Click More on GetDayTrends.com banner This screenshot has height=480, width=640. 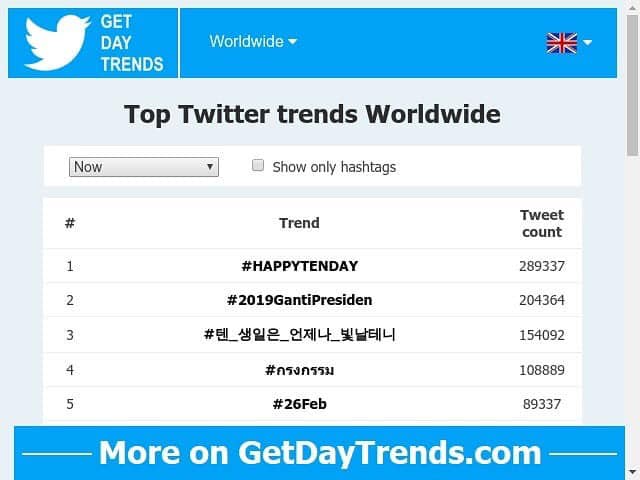(x=319, y=453)
